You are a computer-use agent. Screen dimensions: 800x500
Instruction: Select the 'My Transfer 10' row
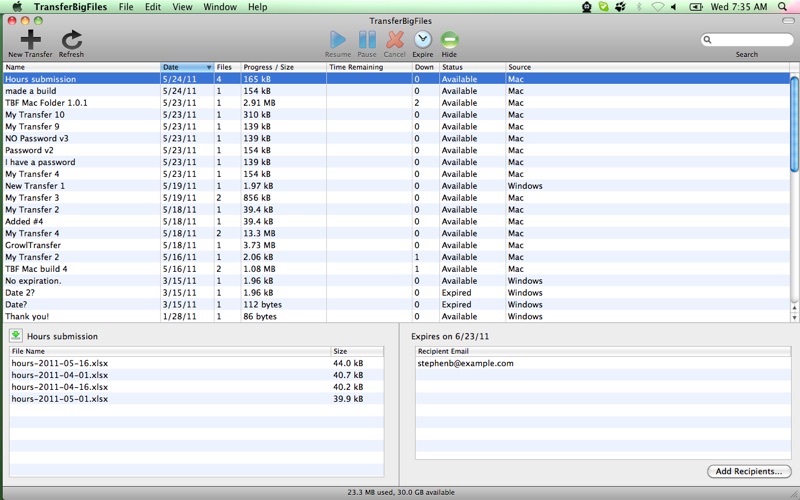[x=396, y=114]
